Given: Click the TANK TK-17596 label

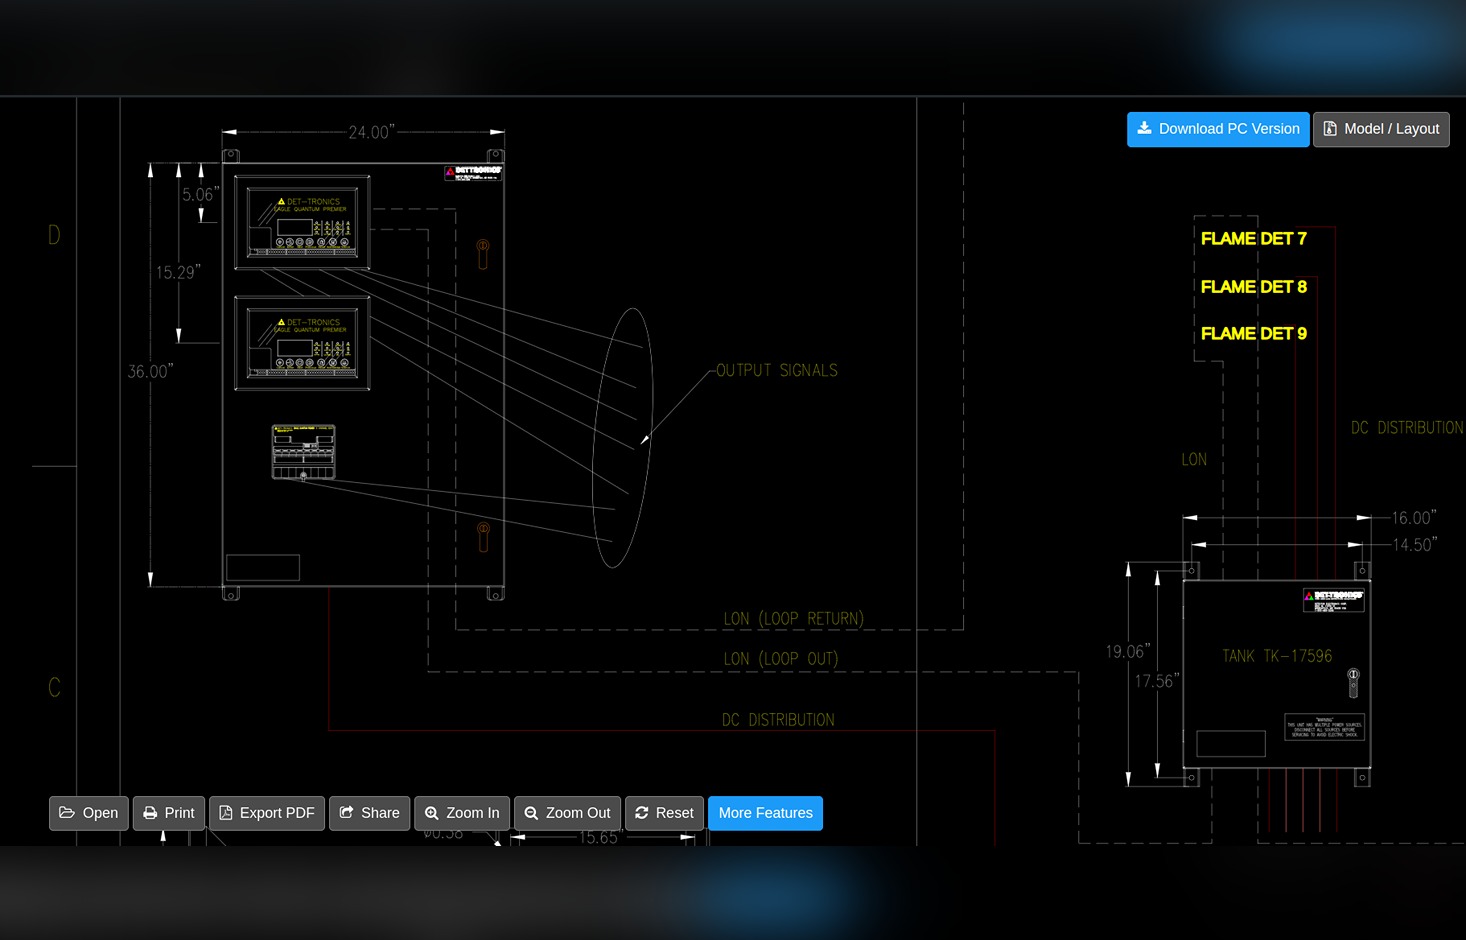Looking at the screenshot, I should point(1277,656).
